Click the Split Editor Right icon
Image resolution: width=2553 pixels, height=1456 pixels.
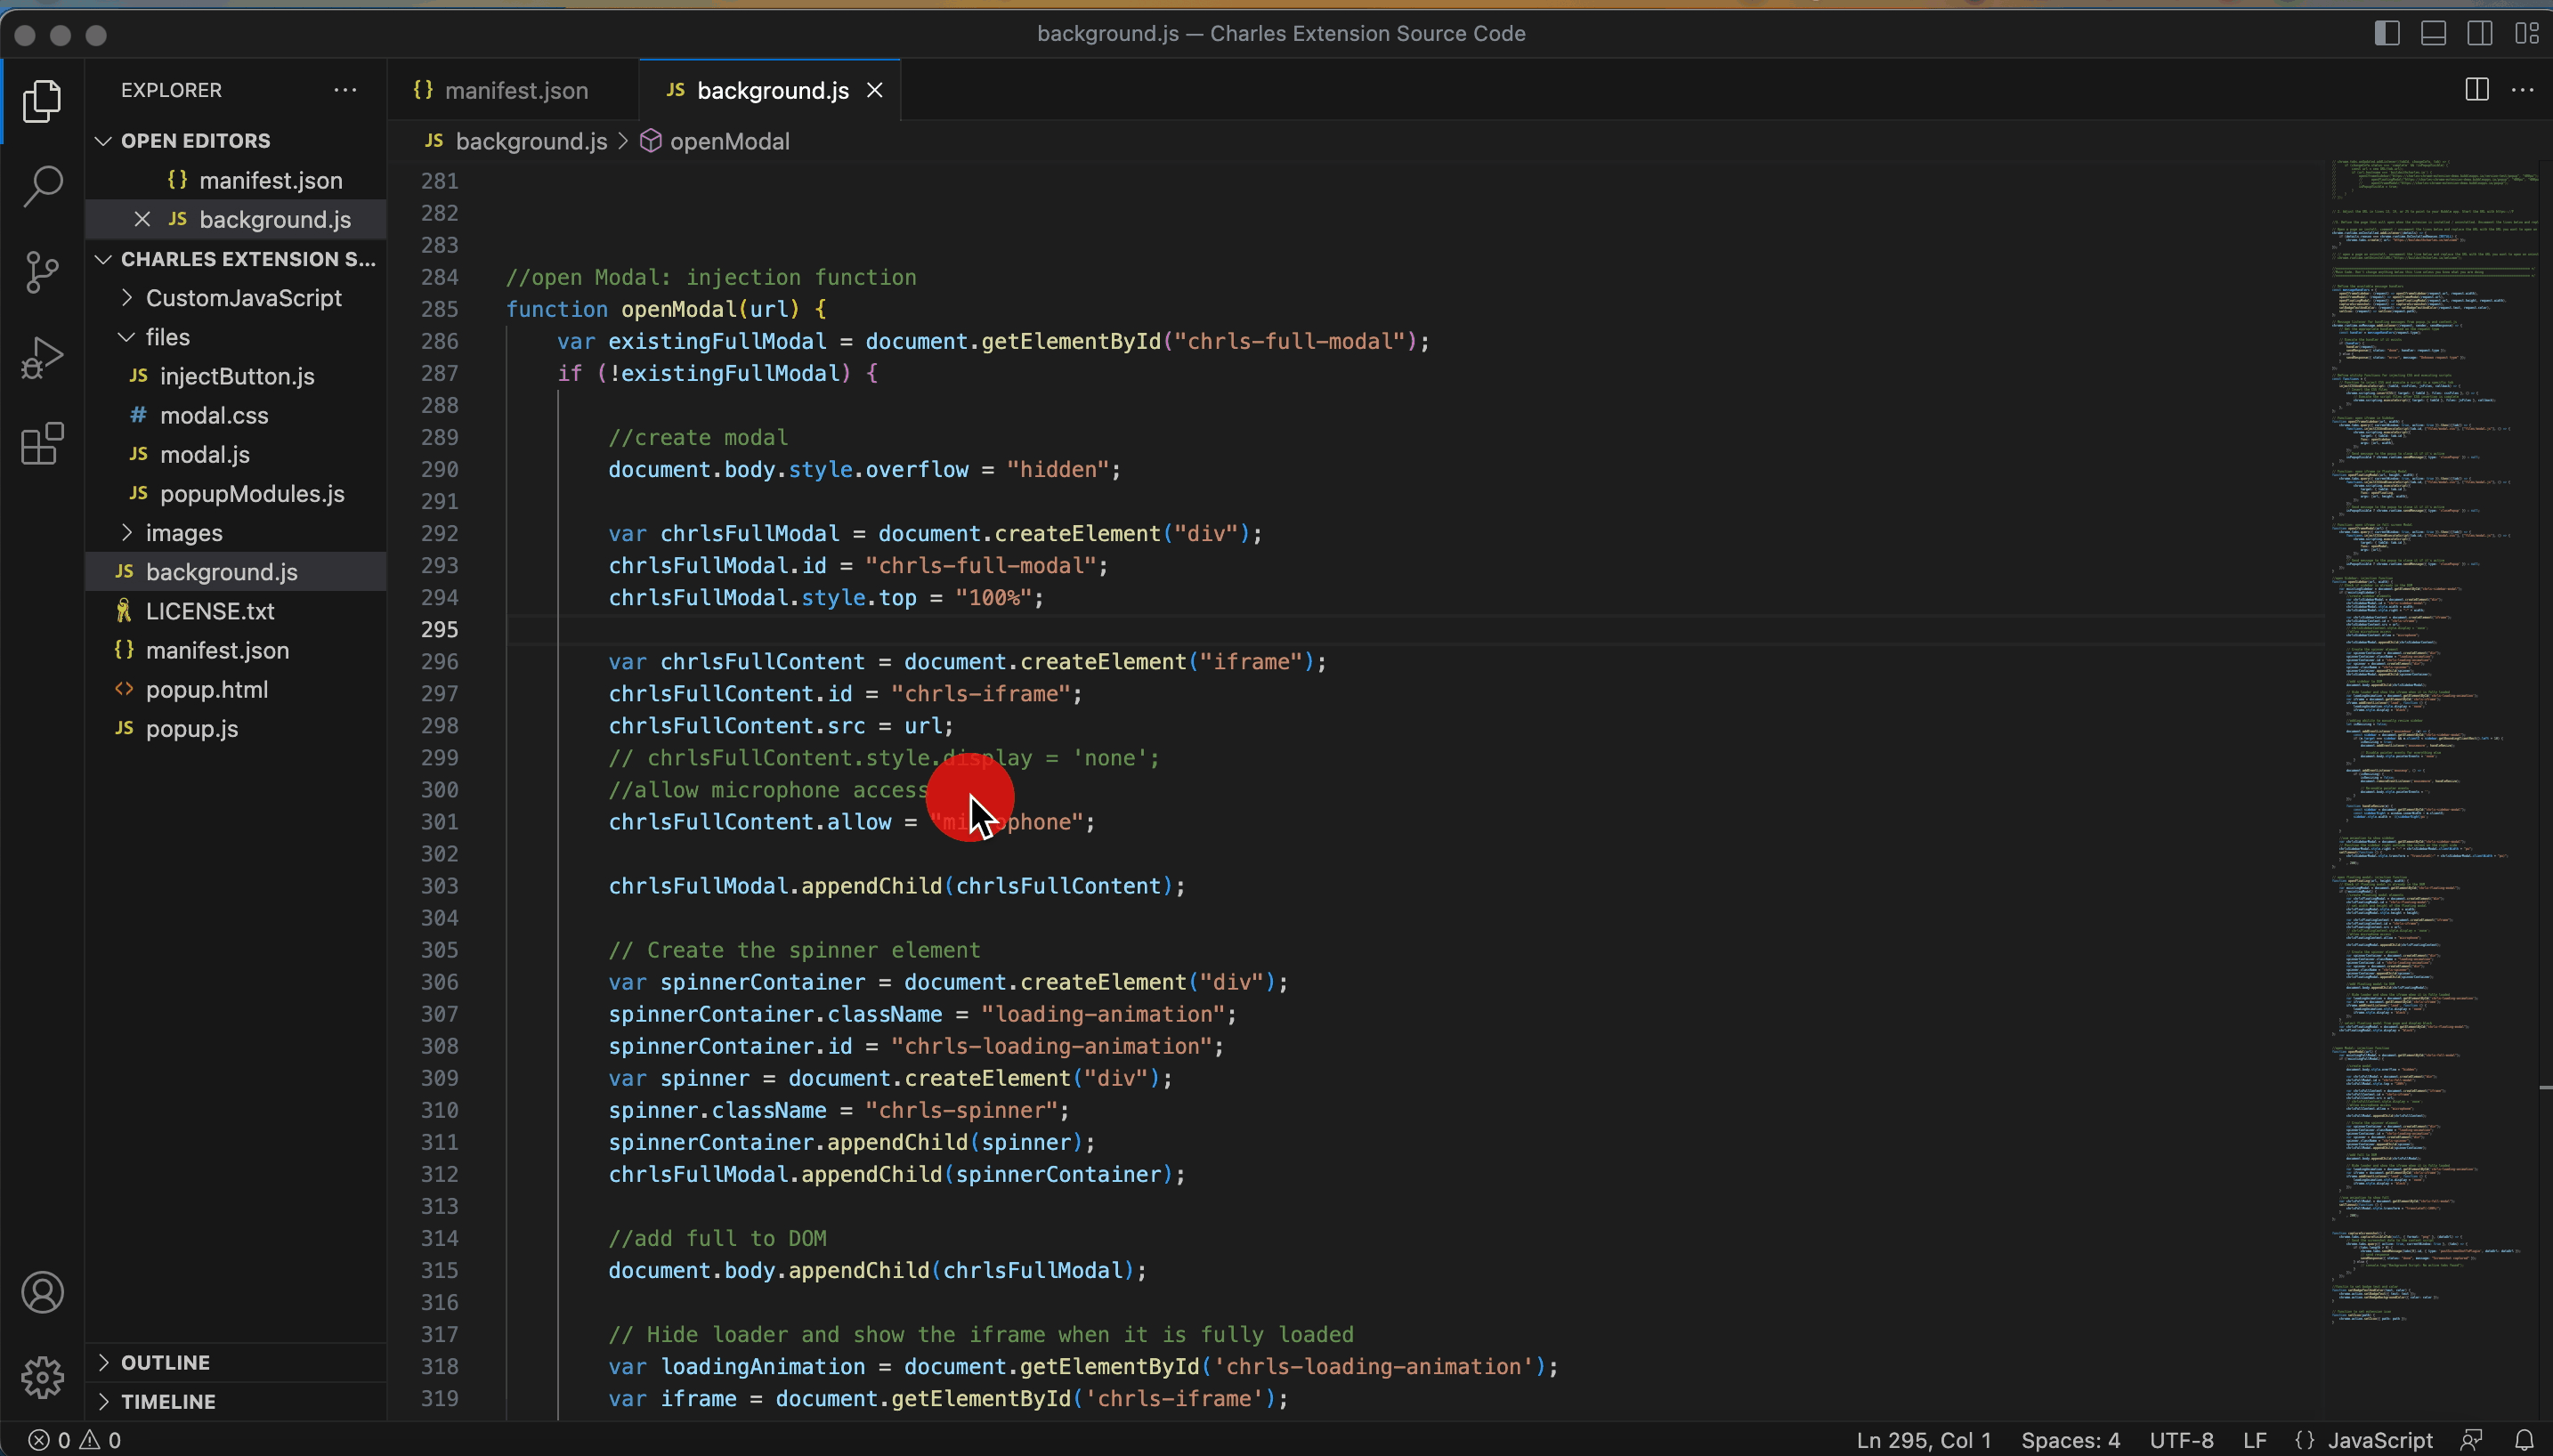tap(2476, 90)
